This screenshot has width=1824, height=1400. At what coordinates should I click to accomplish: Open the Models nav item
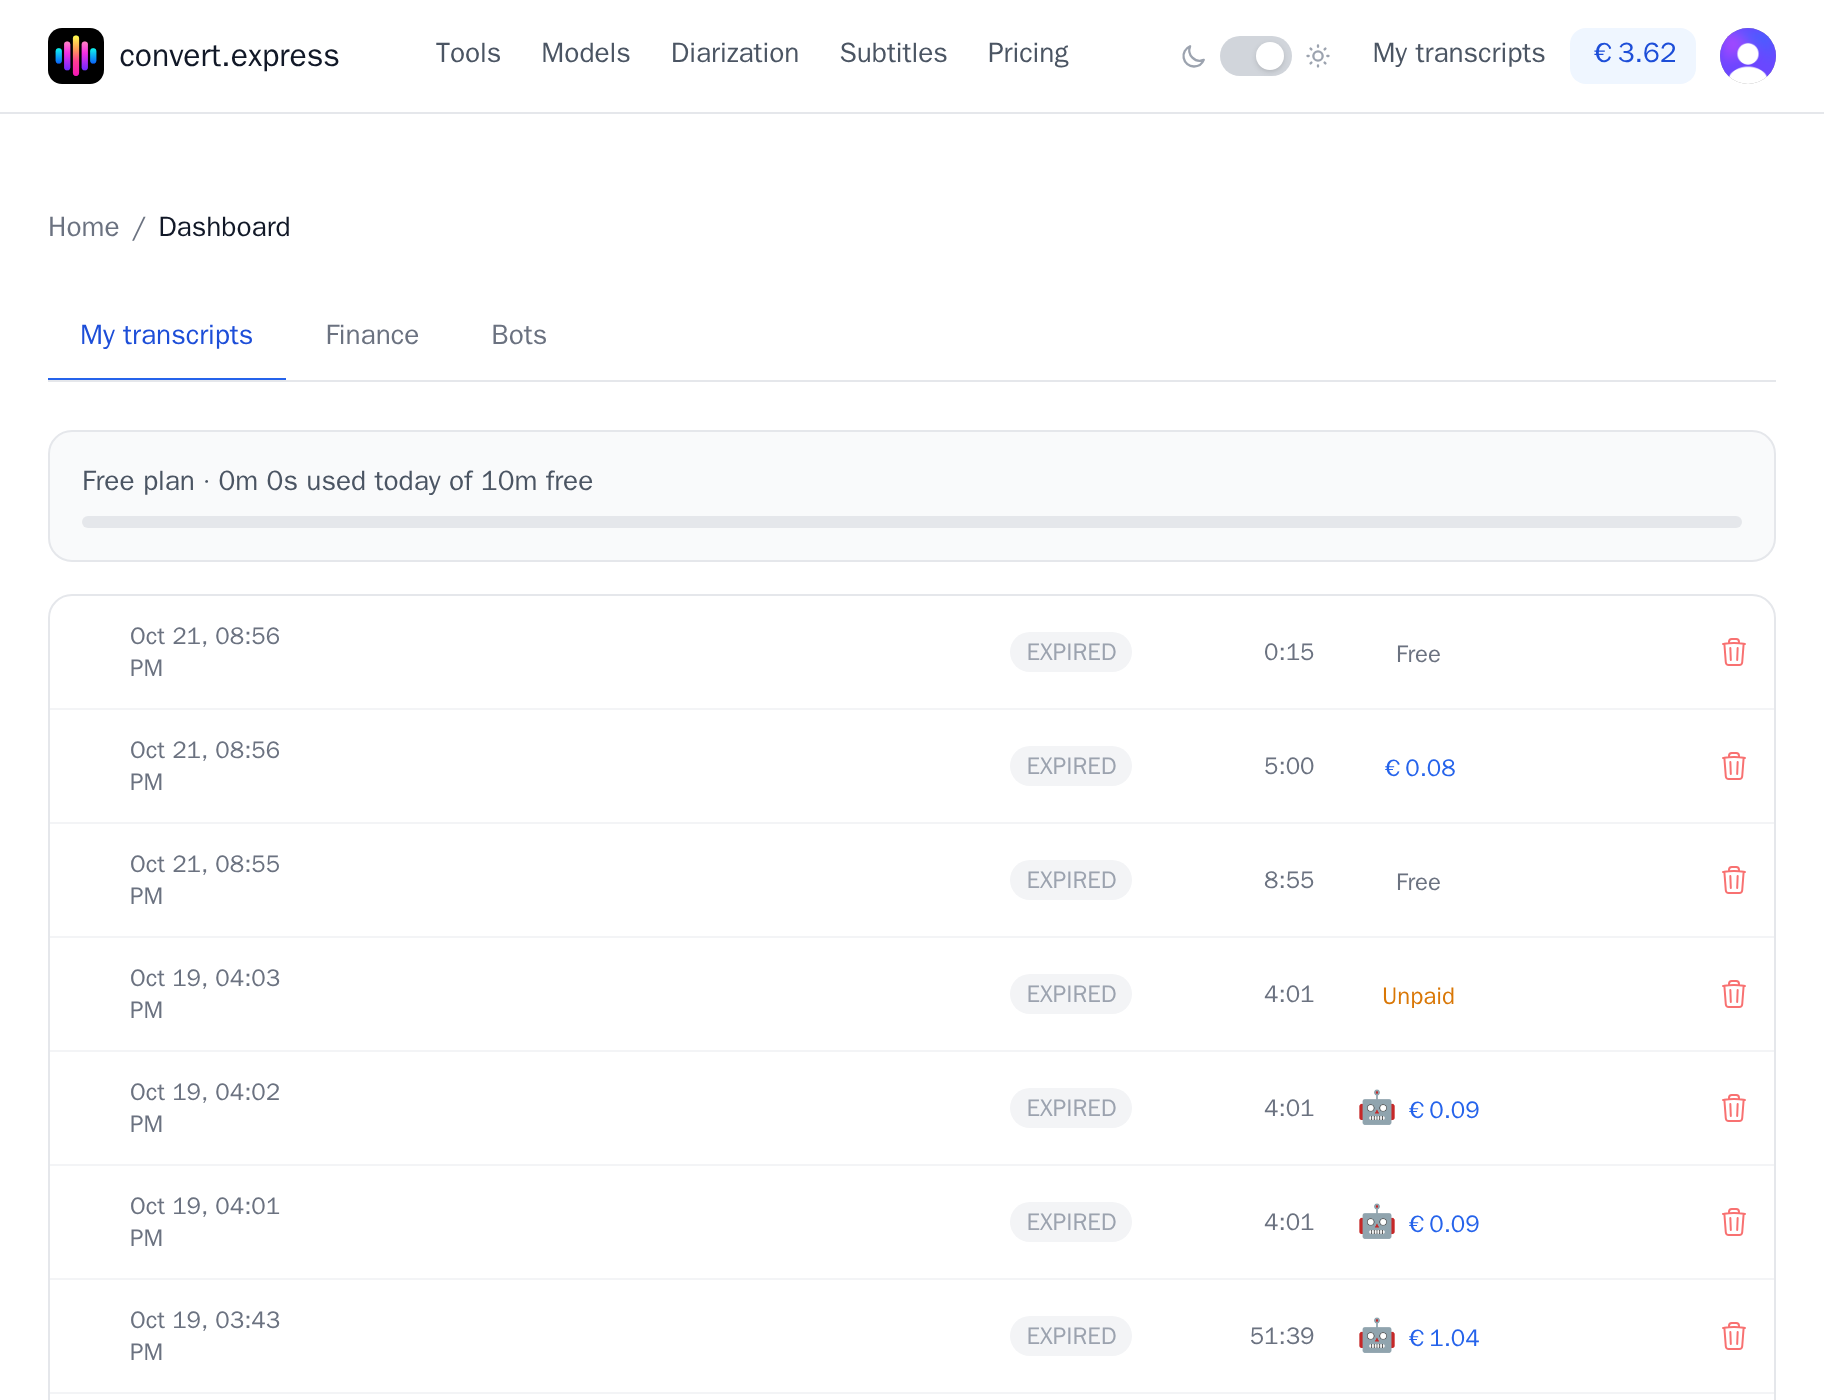click(586, 53)
